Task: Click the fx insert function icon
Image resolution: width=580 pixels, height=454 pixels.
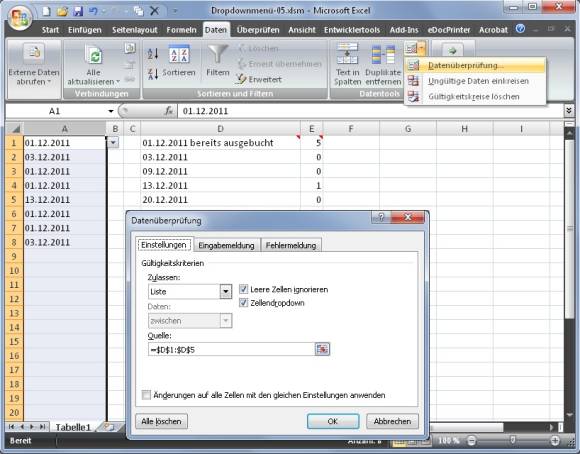Action: [169, 111]
